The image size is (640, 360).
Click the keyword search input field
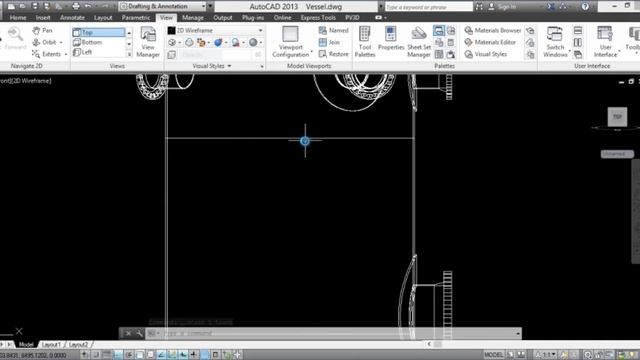click(429, 7)
